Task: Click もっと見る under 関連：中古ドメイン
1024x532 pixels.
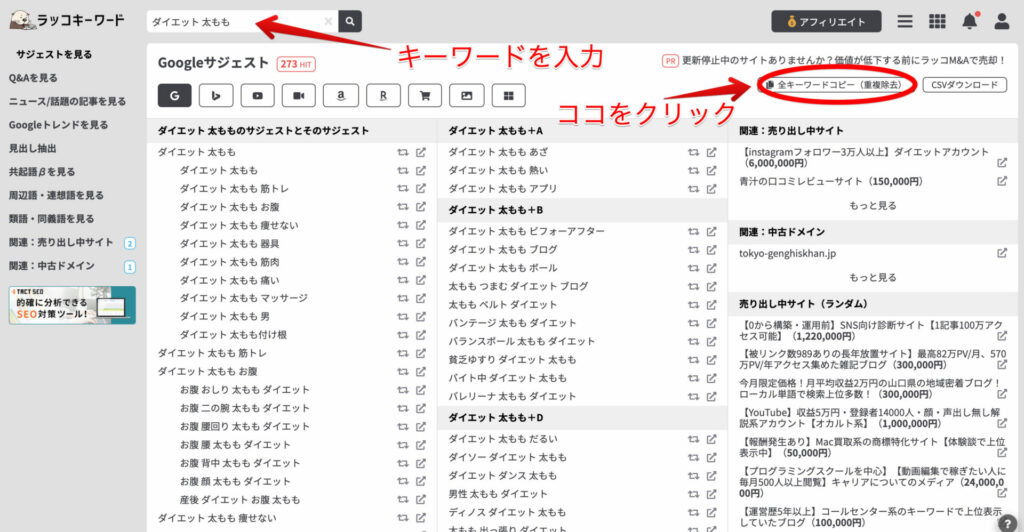Action: point(872,277)
